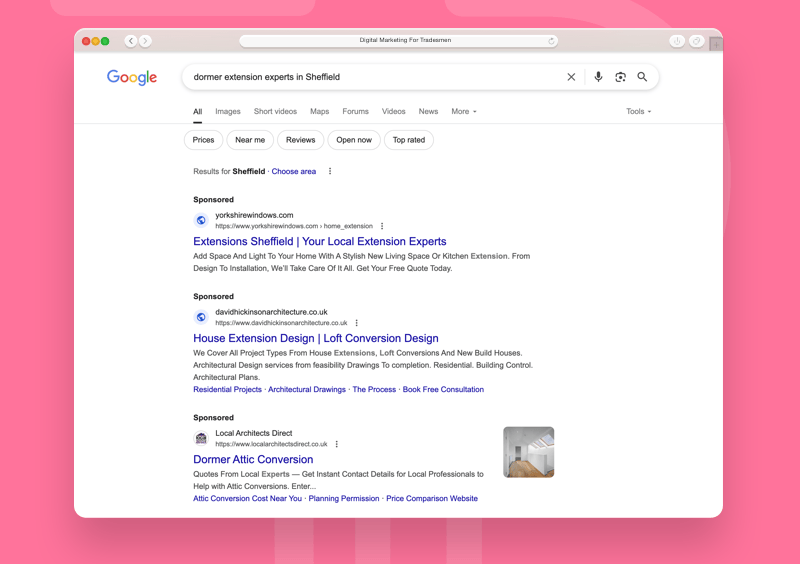Open three-dot menu beside yorkshirewindows.com URL

click(x=382, y=226)
